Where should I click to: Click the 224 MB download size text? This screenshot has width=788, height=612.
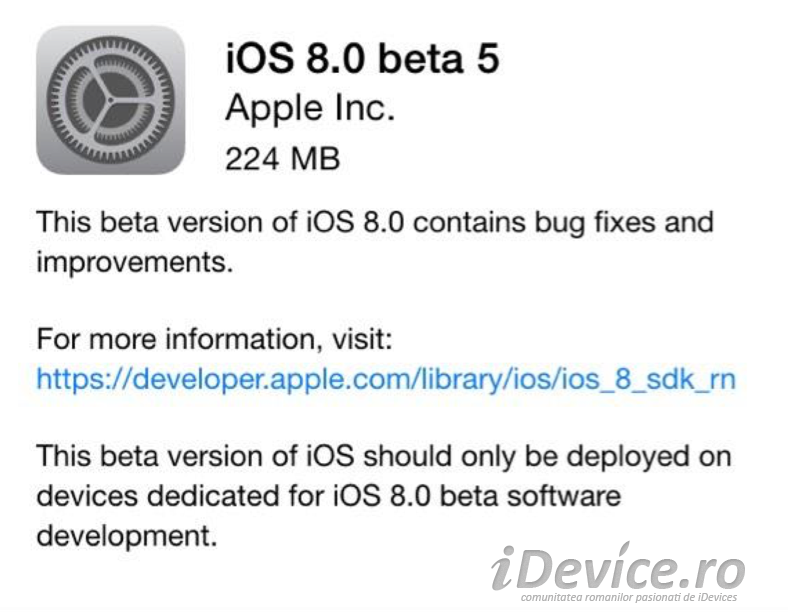283,159
